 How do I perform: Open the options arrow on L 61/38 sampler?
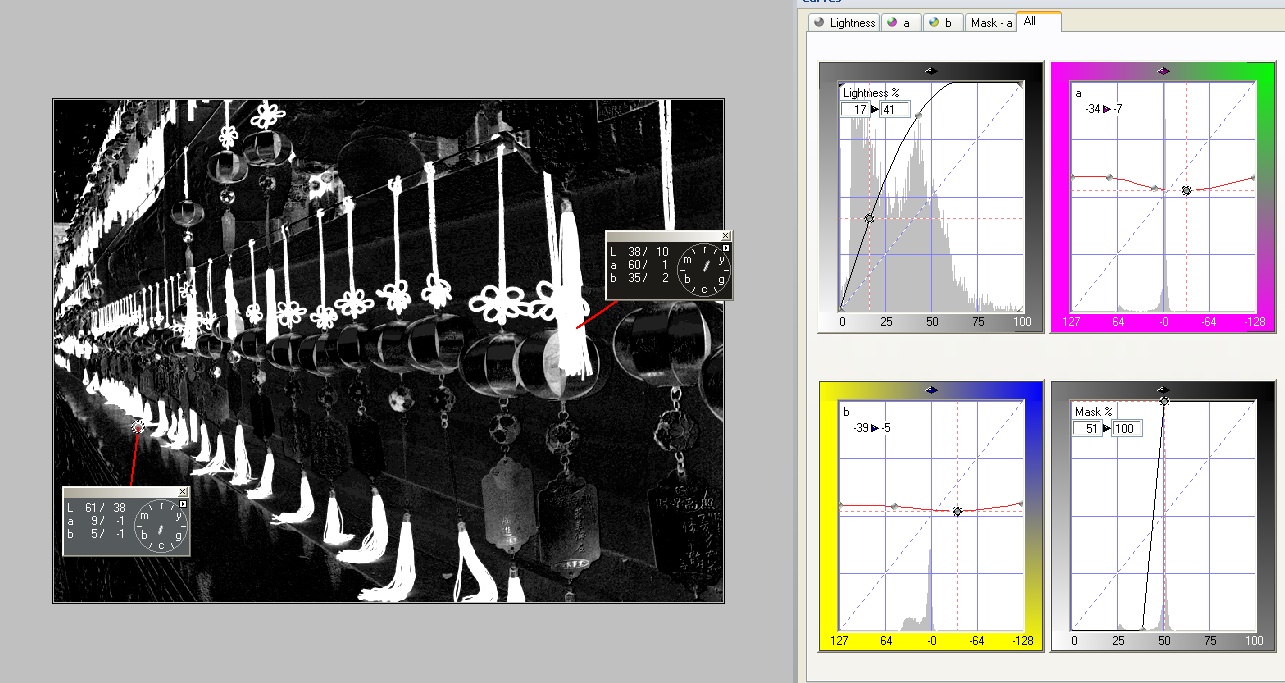click(x=183, y=504)
